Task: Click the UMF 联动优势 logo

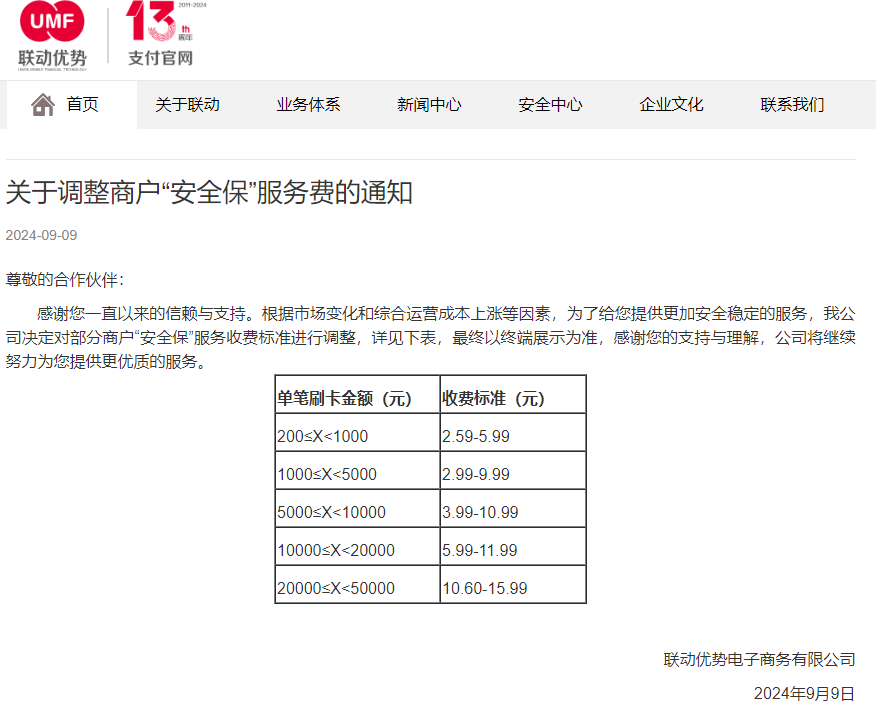Action: click(x=52, y=36)
